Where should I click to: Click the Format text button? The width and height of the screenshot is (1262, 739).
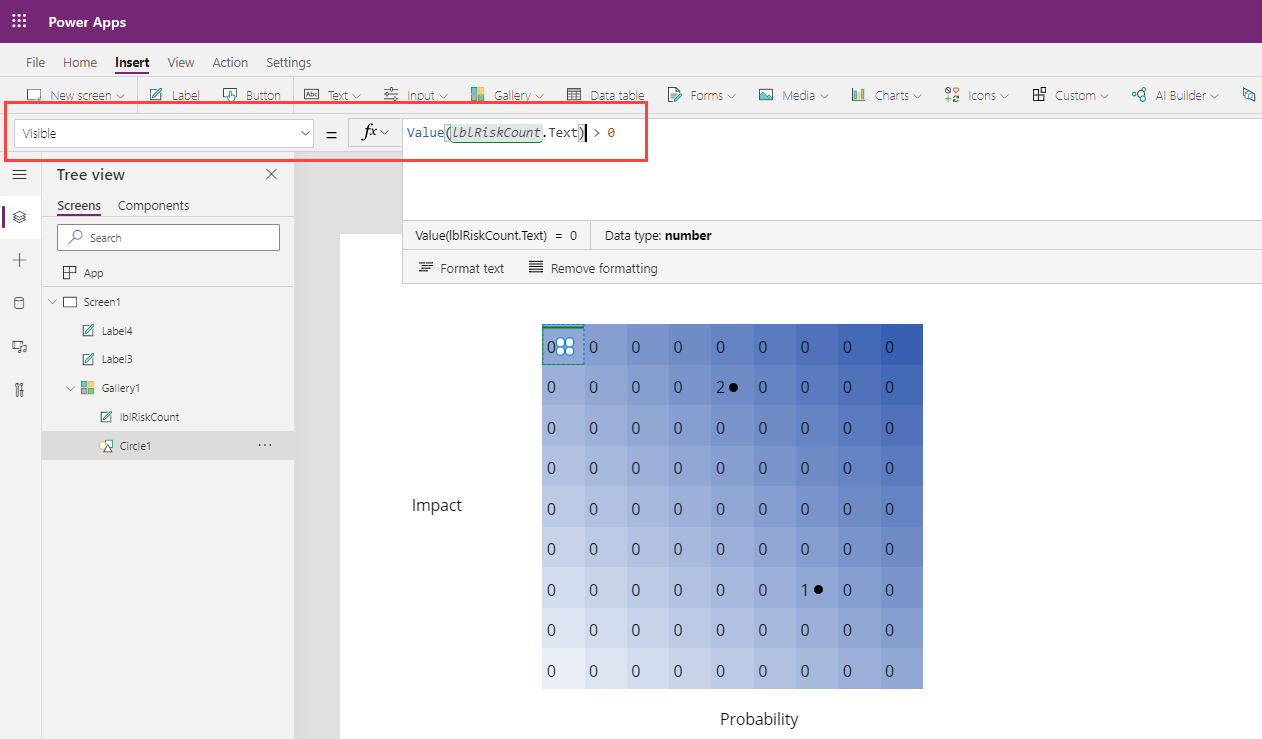[461, 268]
